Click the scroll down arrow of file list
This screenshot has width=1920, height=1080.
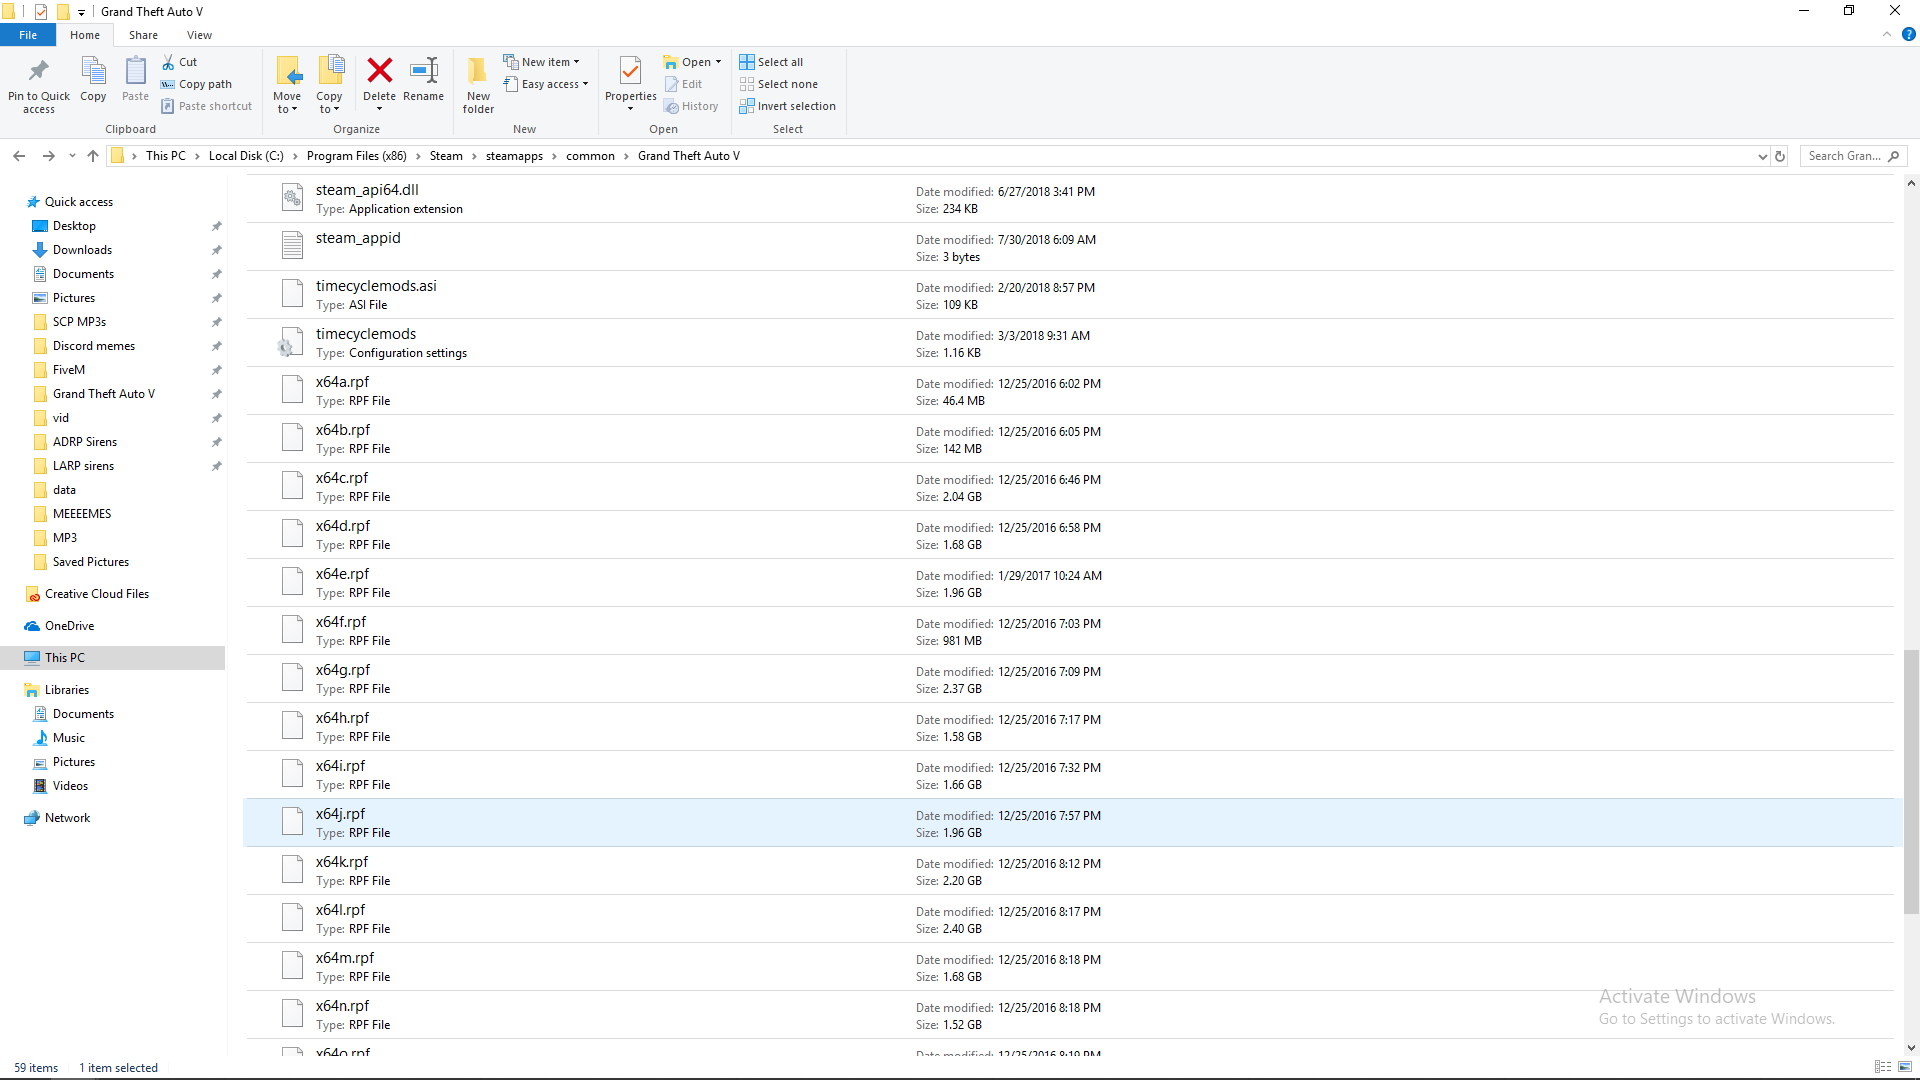(x=1911, y=1047)
